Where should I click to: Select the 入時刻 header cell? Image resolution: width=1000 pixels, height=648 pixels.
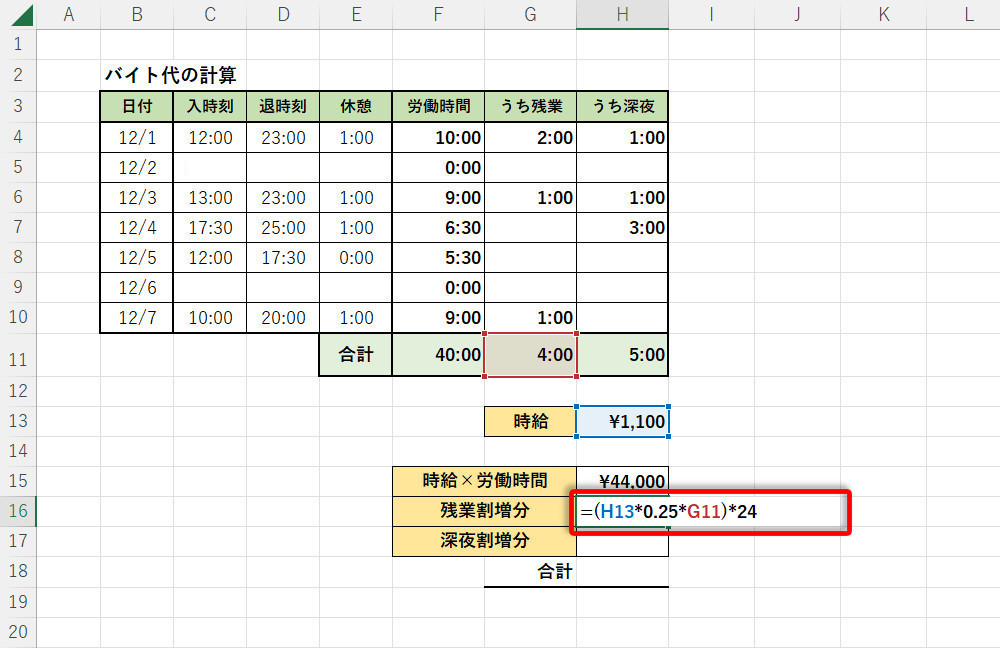(x=210, y=106)
